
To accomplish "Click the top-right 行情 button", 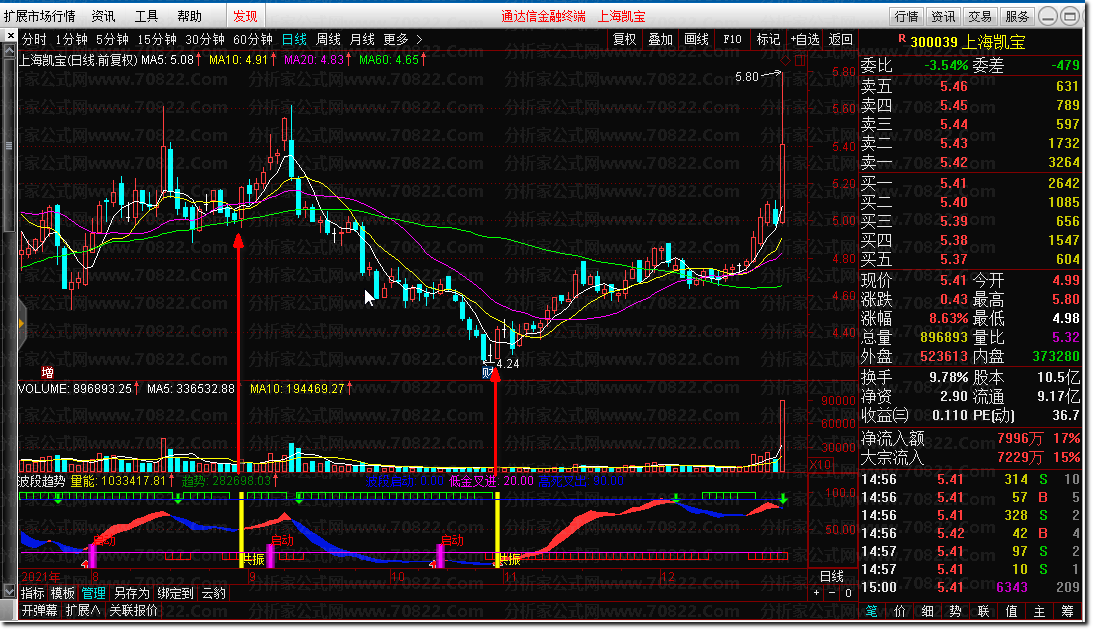I will pos(906,16).
